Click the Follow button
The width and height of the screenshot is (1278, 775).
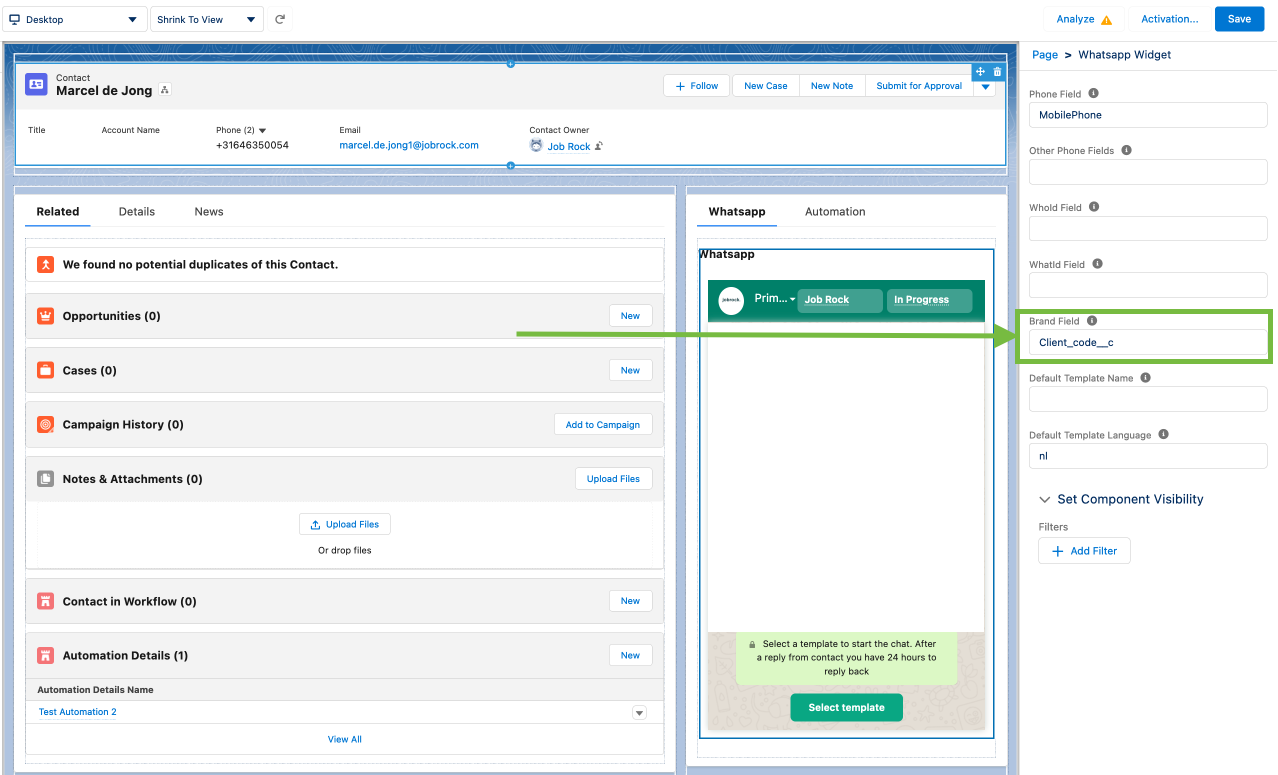point(697,86)
